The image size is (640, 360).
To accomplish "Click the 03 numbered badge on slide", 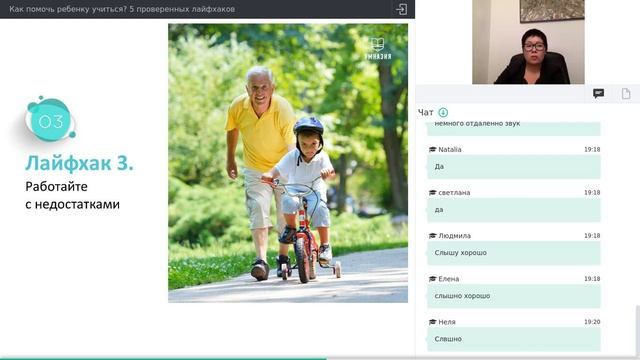I will point(50,120).
